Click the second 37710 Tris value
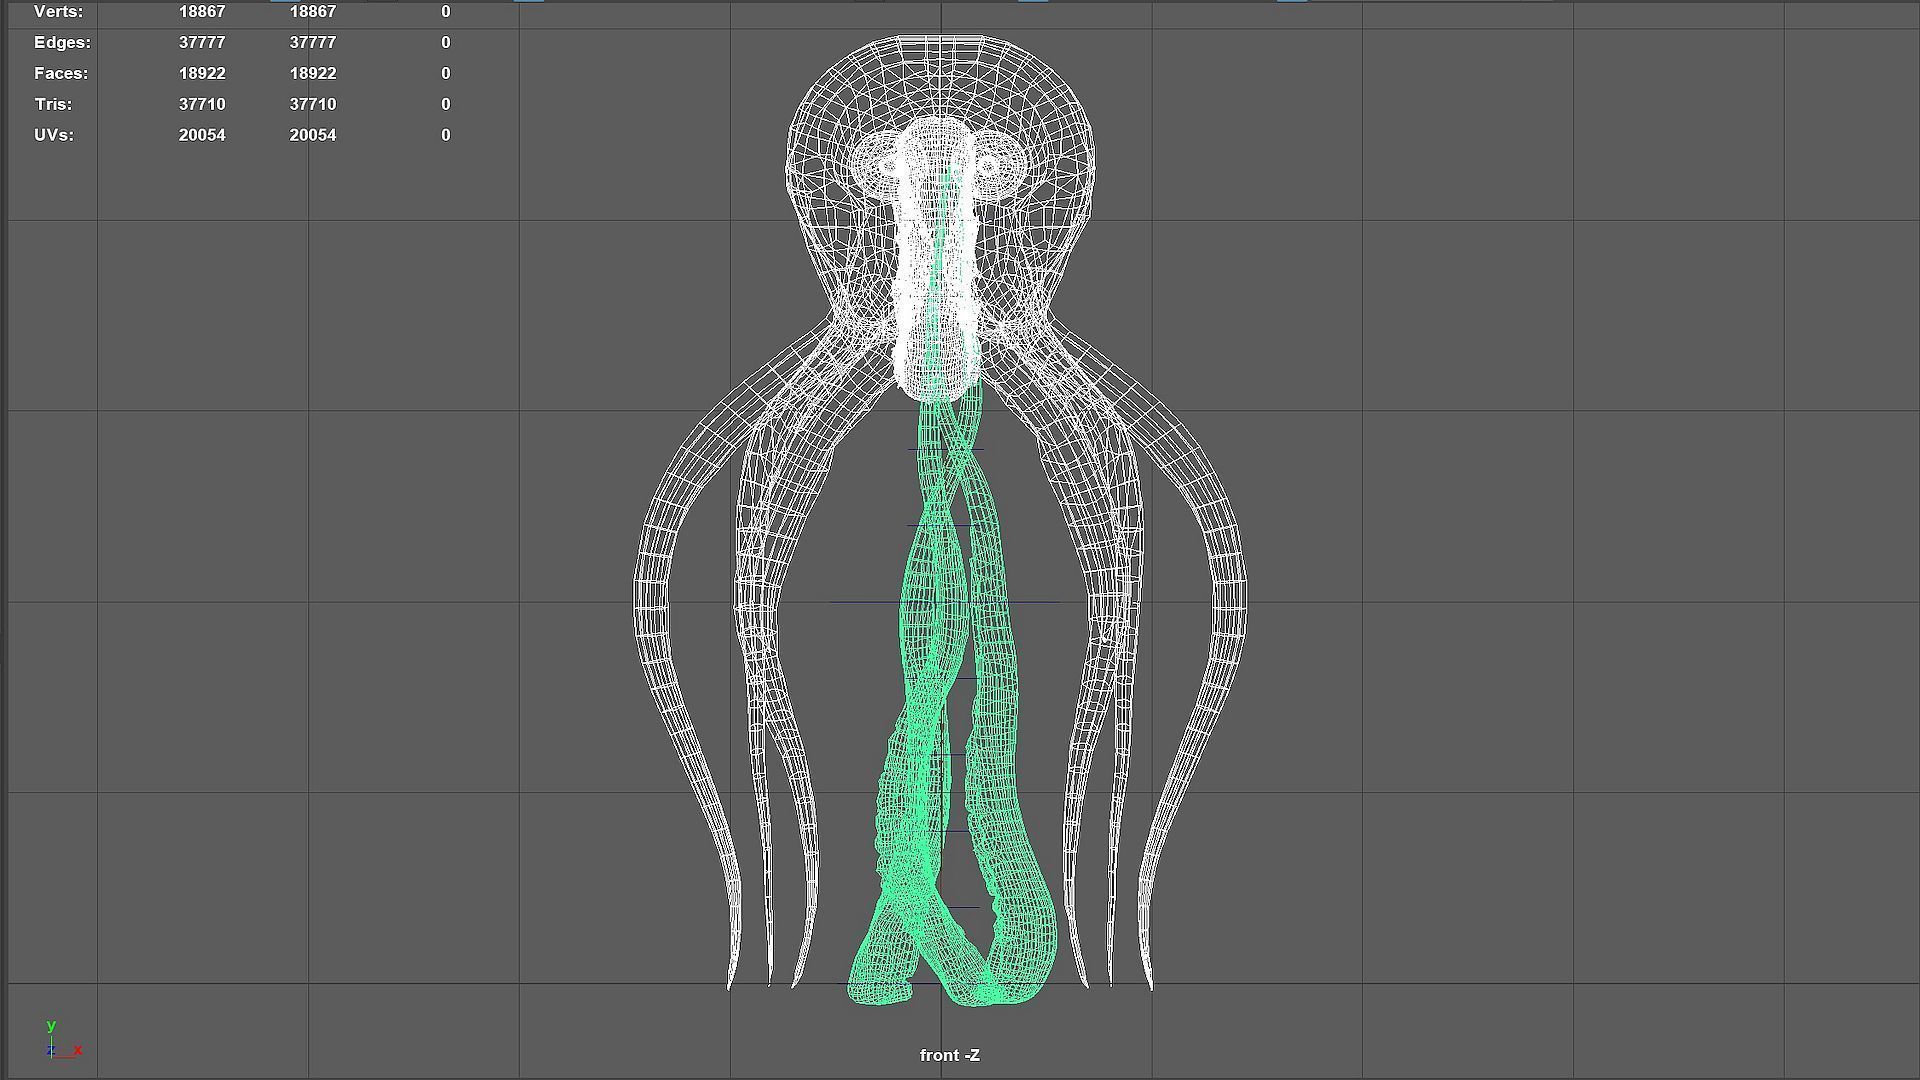 point(312,104)
